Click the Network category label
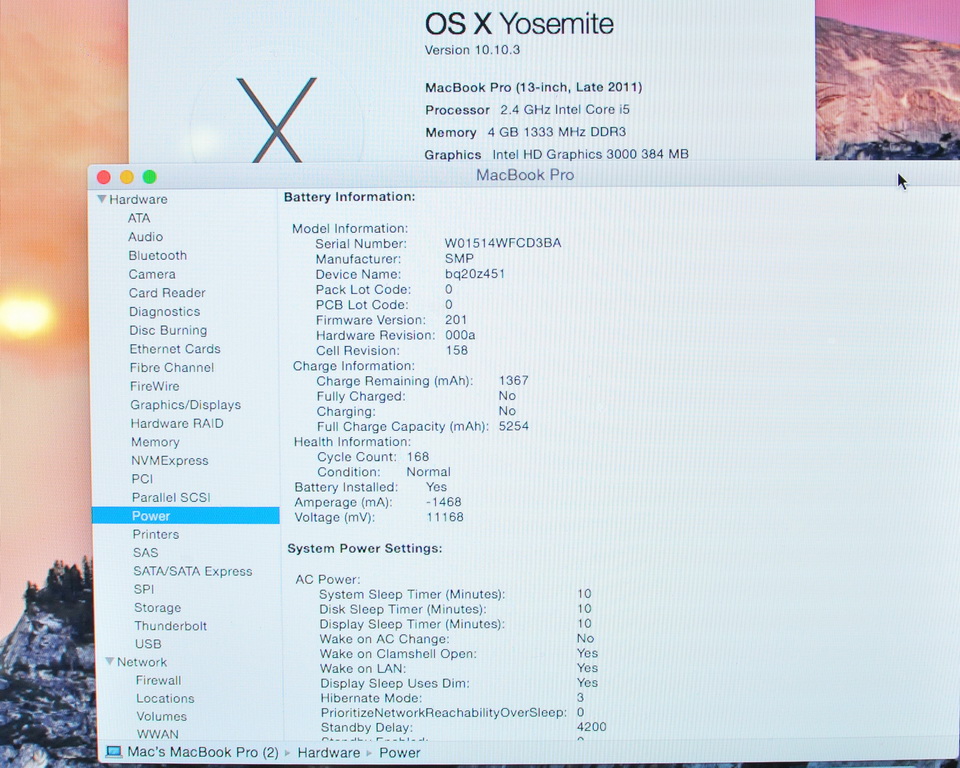Screen dimensions: 960x768 pyautogui.click(x=142, y=662)
